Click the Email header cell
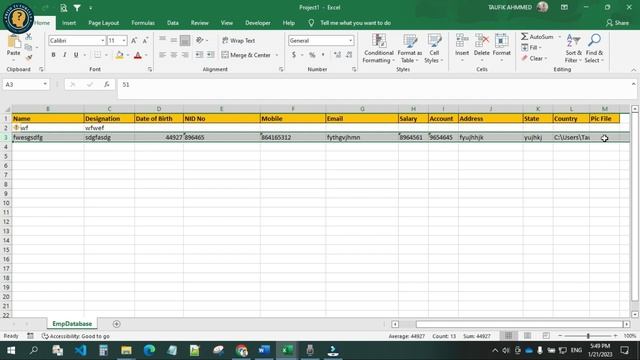 (x=362, y=118)
